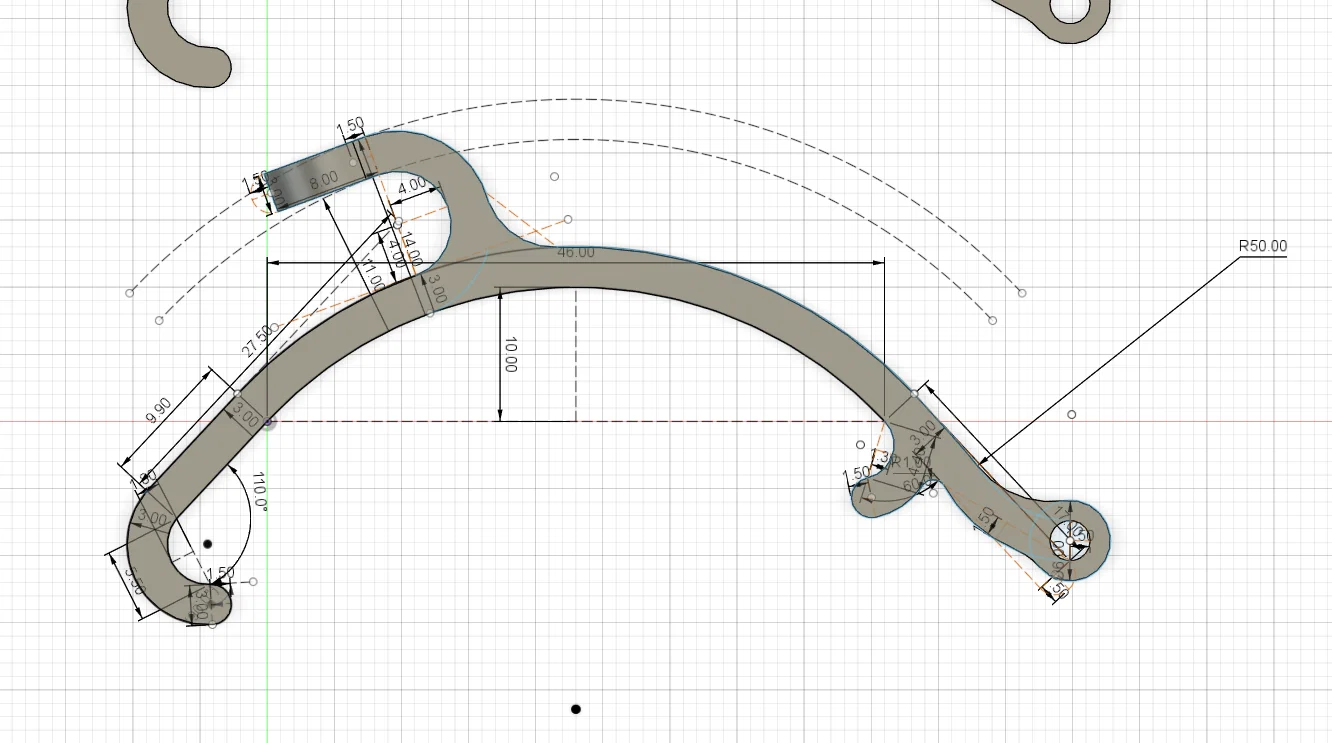
Task: Select the 9.90 dimension value
Action: [x=158, y=411]
